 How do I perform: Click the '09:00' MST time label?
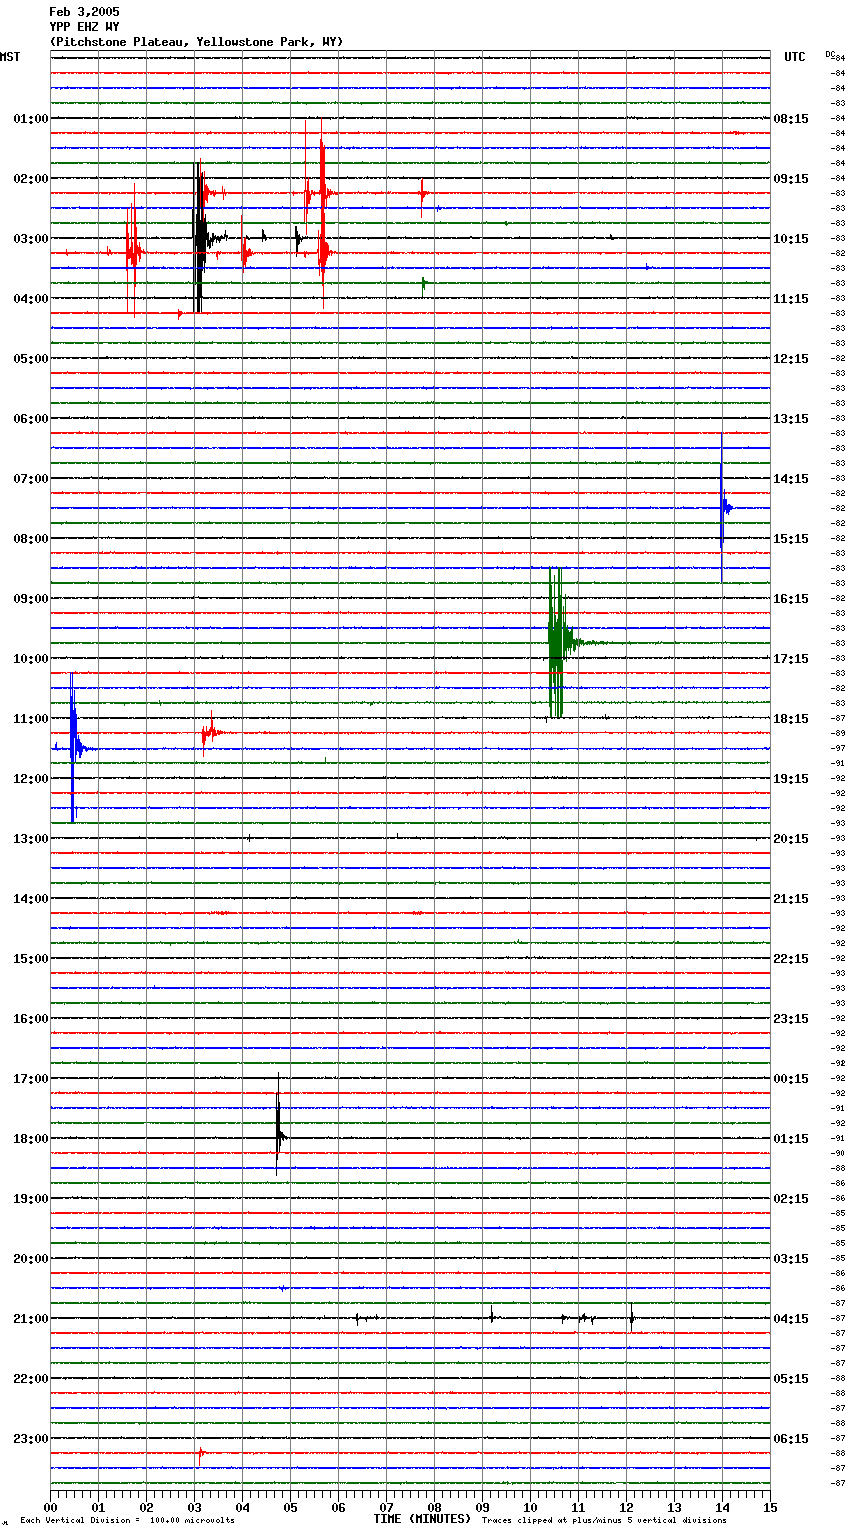(x=31, y=599)
